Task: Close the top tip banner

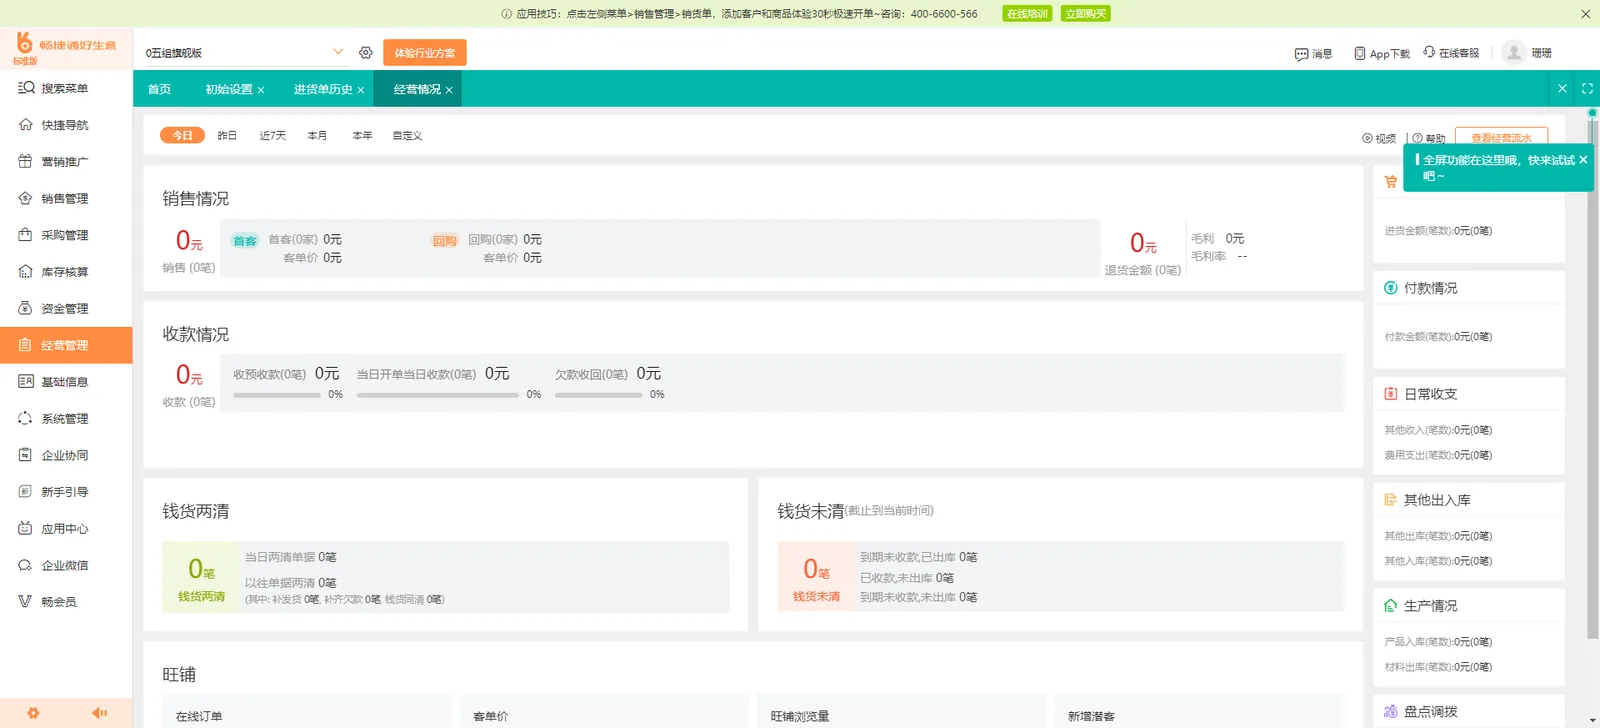Action: (1585, 14)
